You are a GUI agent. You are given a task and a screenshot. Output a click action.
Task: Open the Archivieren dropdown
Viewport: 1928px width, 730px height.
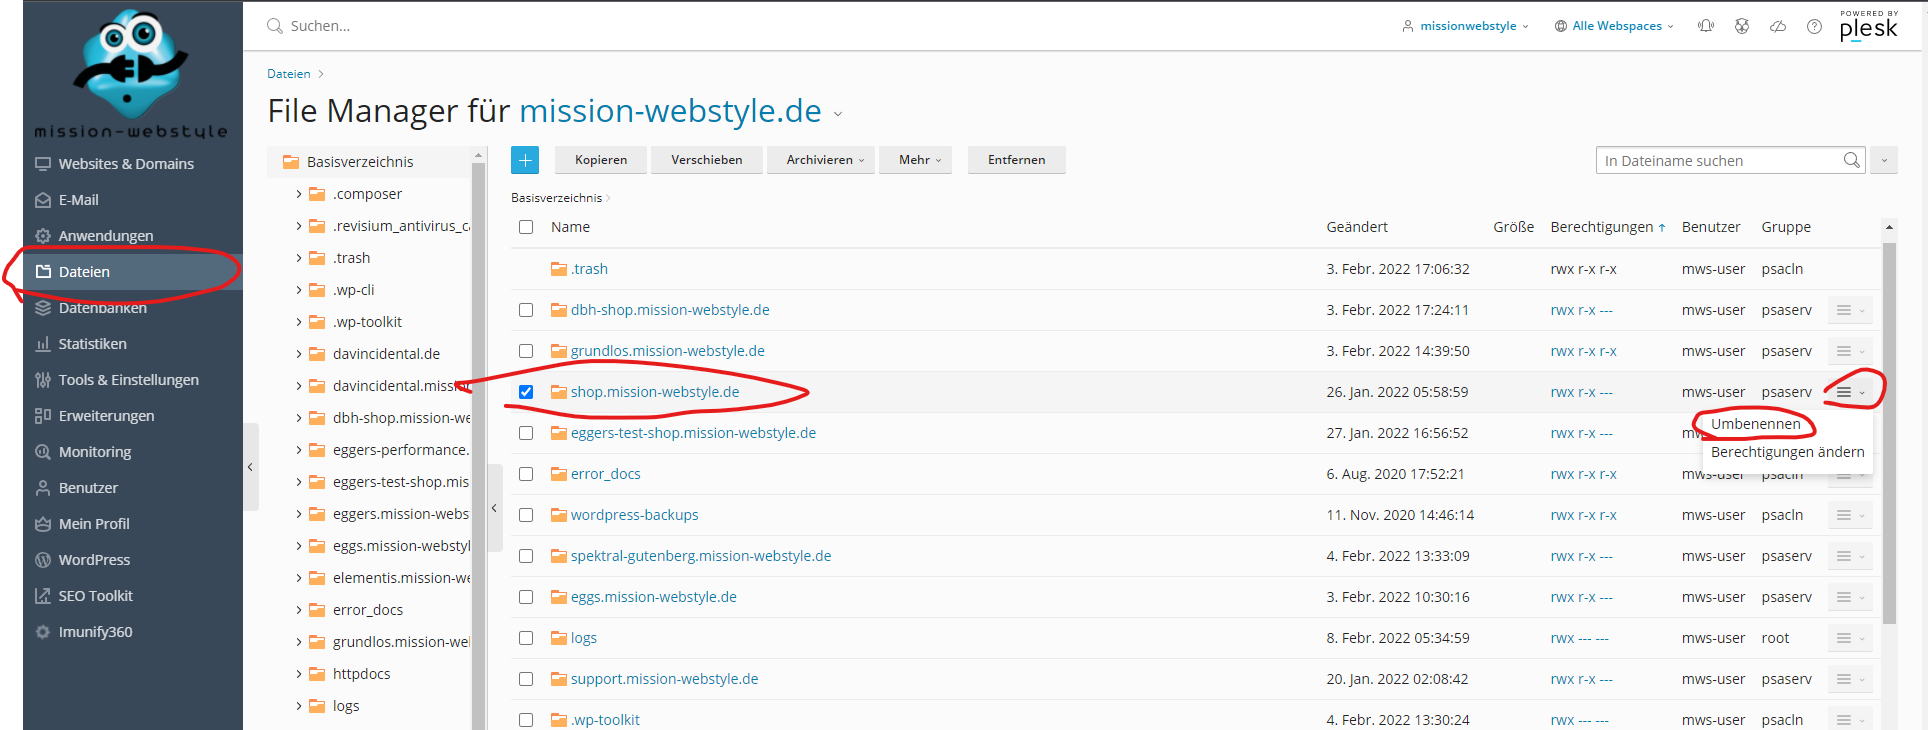pyautogui.click(x=825, y=160)
